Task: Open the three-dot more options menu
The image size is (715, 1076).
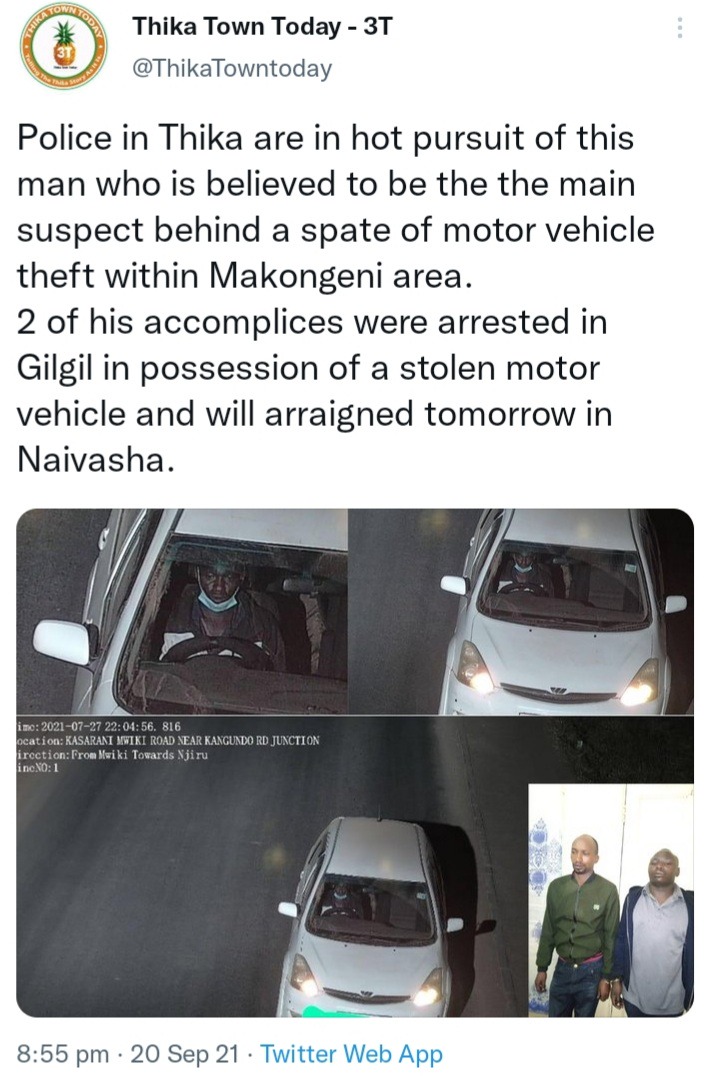Action: 679,27
